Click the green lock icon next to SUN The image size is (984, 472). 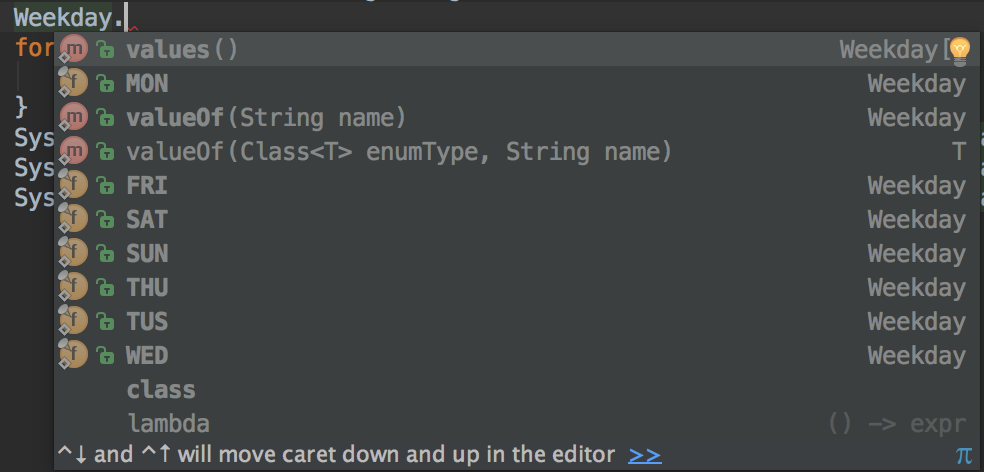pos(105,254)
